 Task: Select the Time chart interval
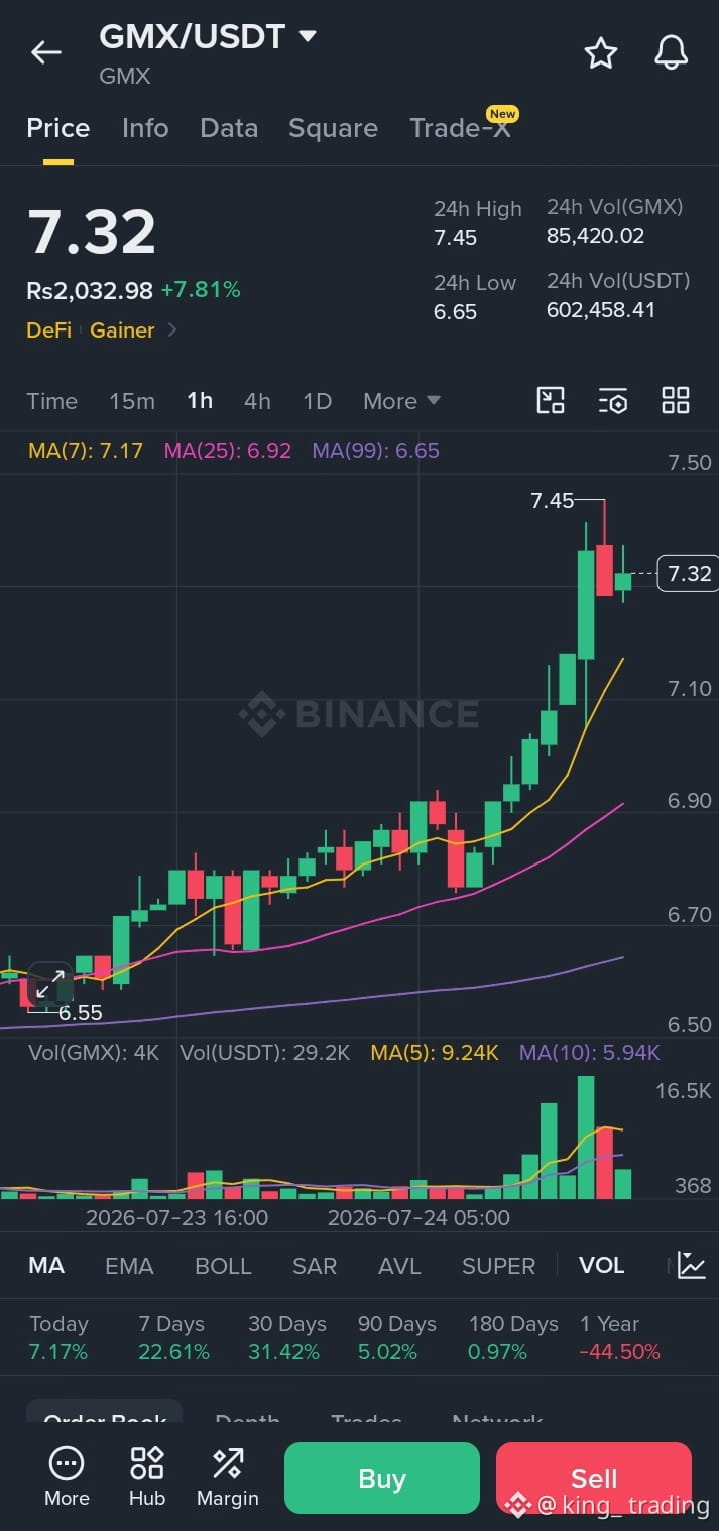tap(52, 401)
